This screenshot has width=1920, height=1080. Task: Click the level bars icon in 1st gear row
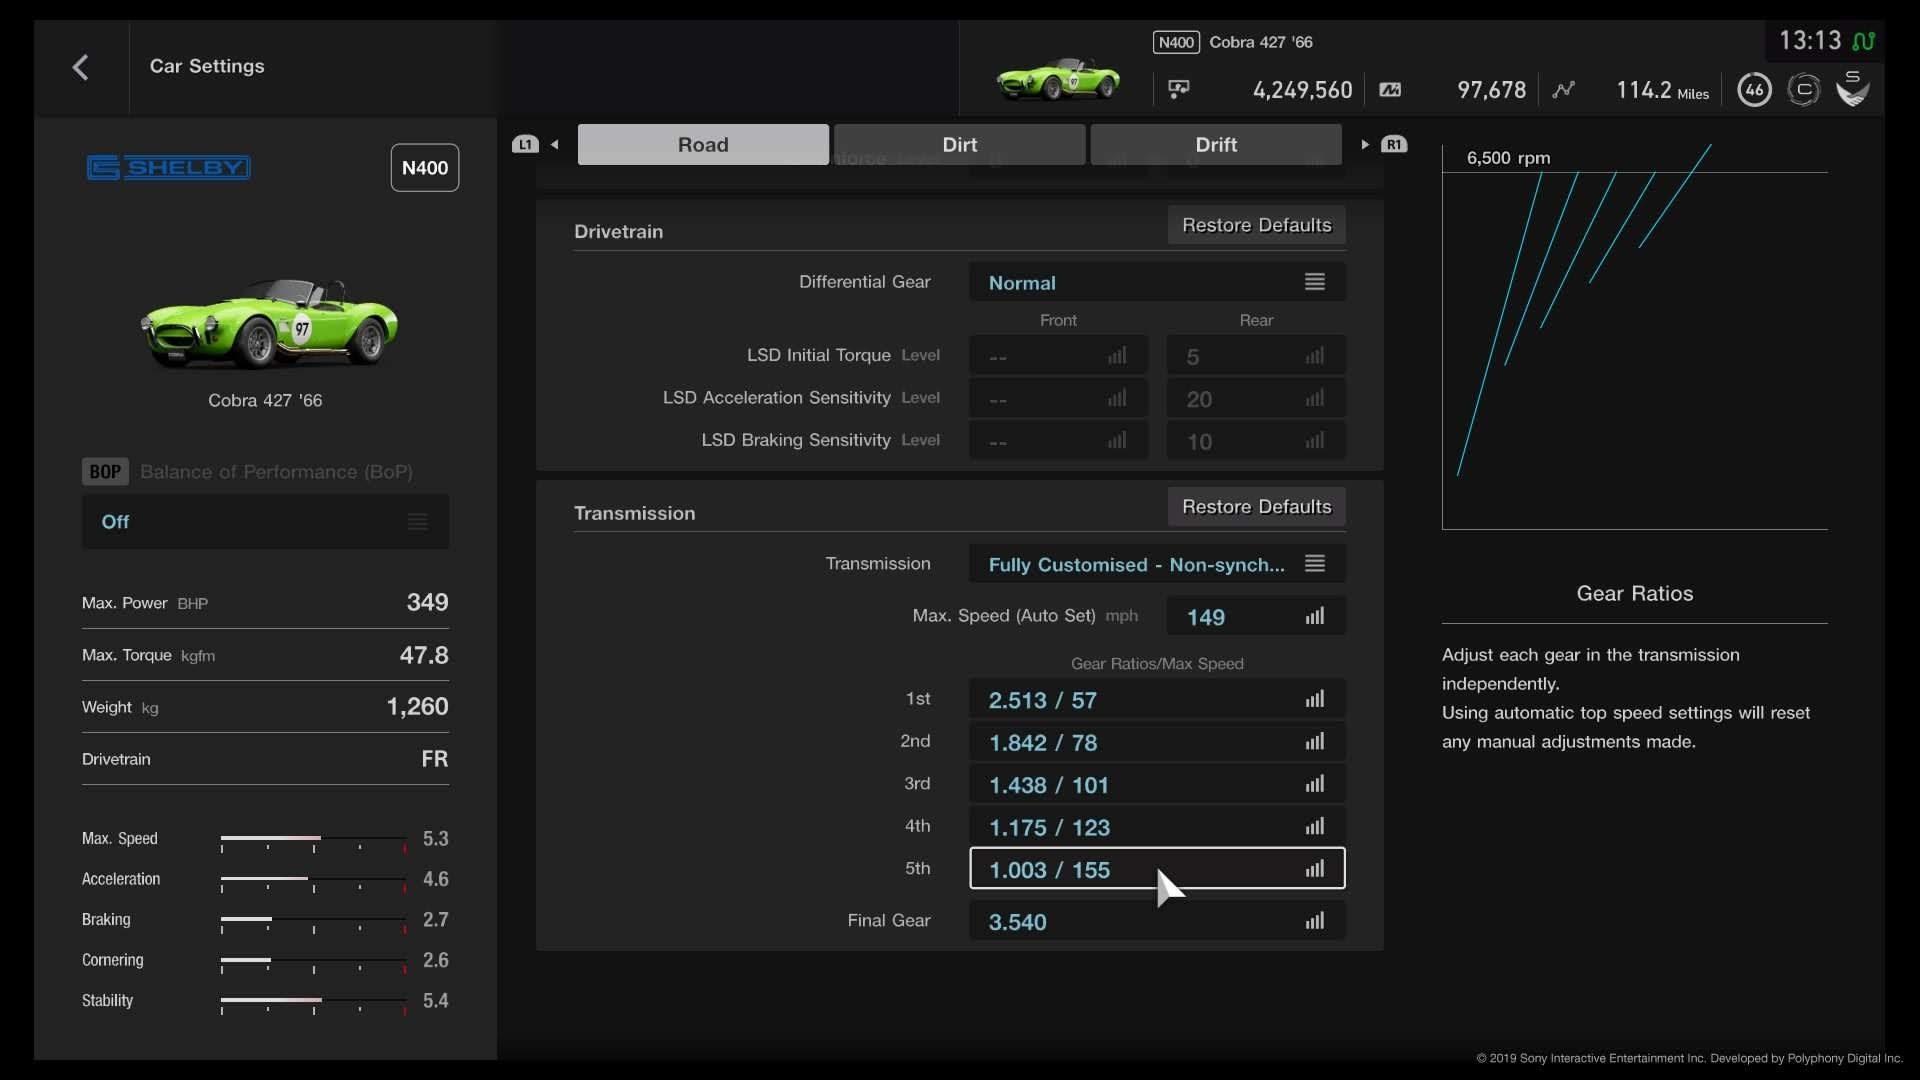pyautogui.click(x=1315, y=699)
